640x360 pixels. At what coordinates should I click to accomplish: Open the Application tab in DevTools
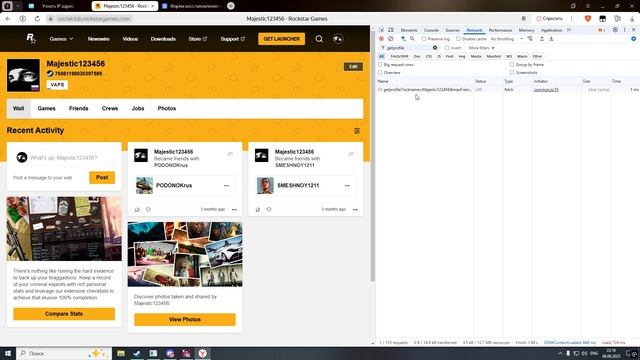pyautogui.click(x=551, y=30)
